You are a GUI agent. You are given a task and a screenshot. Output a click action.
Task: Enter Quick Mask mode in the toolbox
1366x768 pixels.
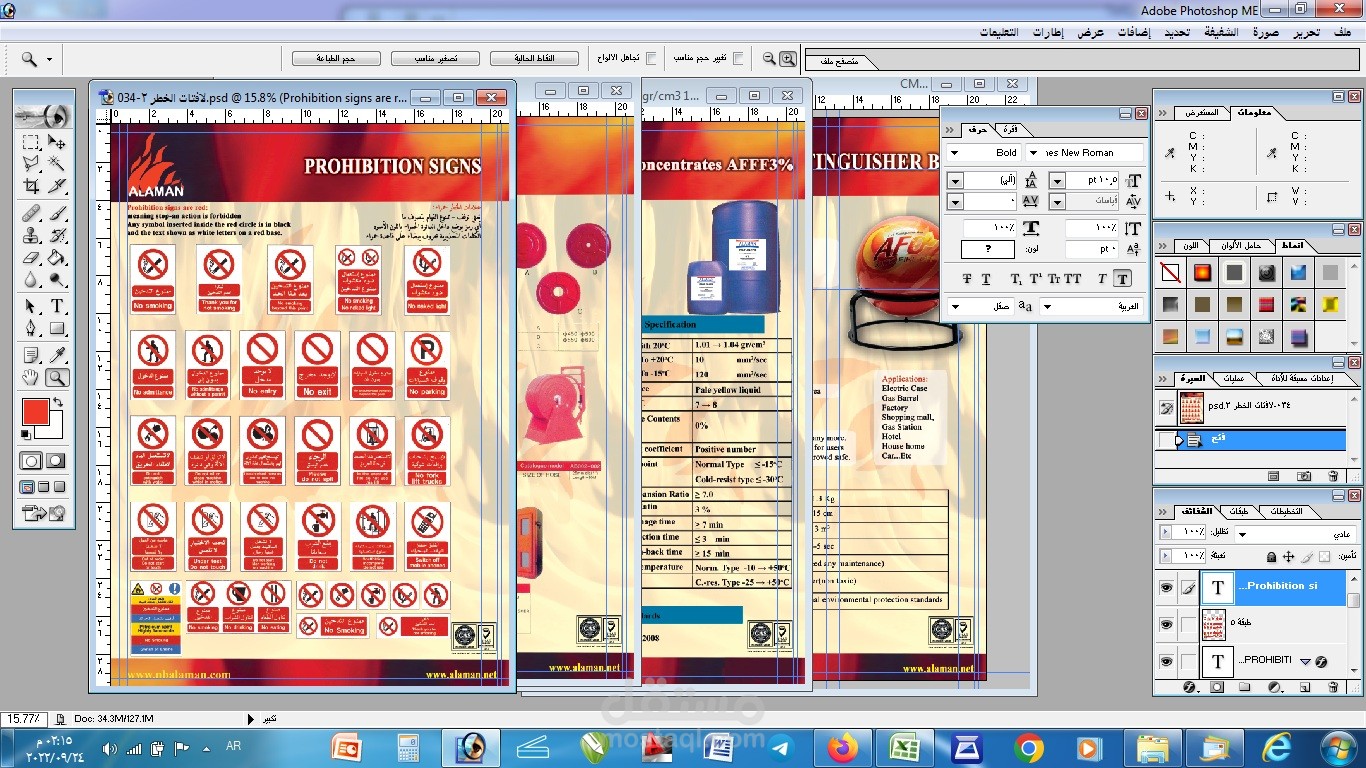pyautogui.click(x=55, y=461)
